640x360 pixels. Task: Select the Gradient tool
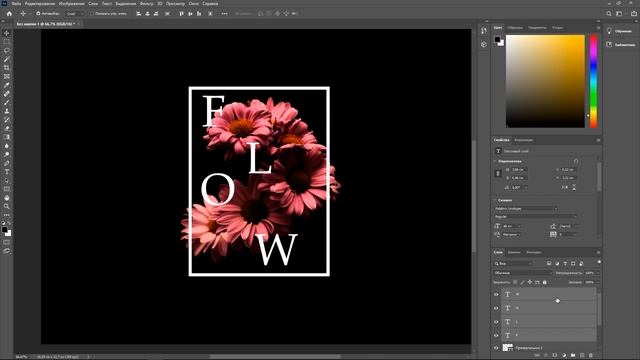point(7,137)
